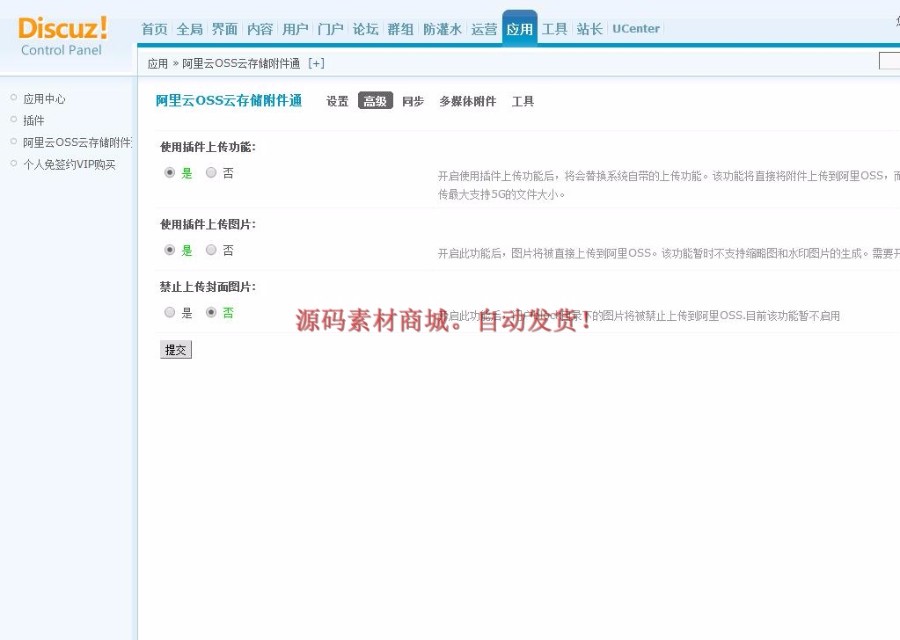900x640 pixels.
Task: Open the 界面 top menu
Action: click(x=225, y=29)
